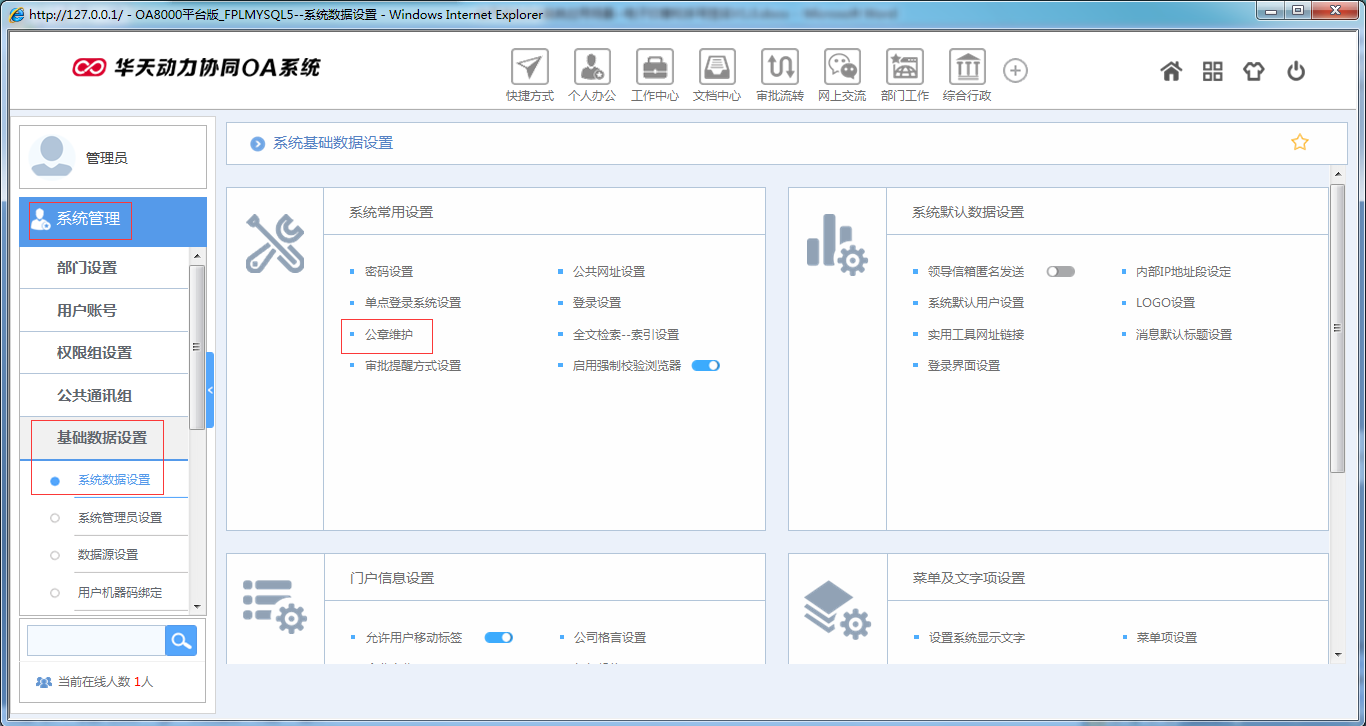This screenshot has height=726, width=1366.
Task: Click the power logout icon
Action: (x=1296, y=71)
